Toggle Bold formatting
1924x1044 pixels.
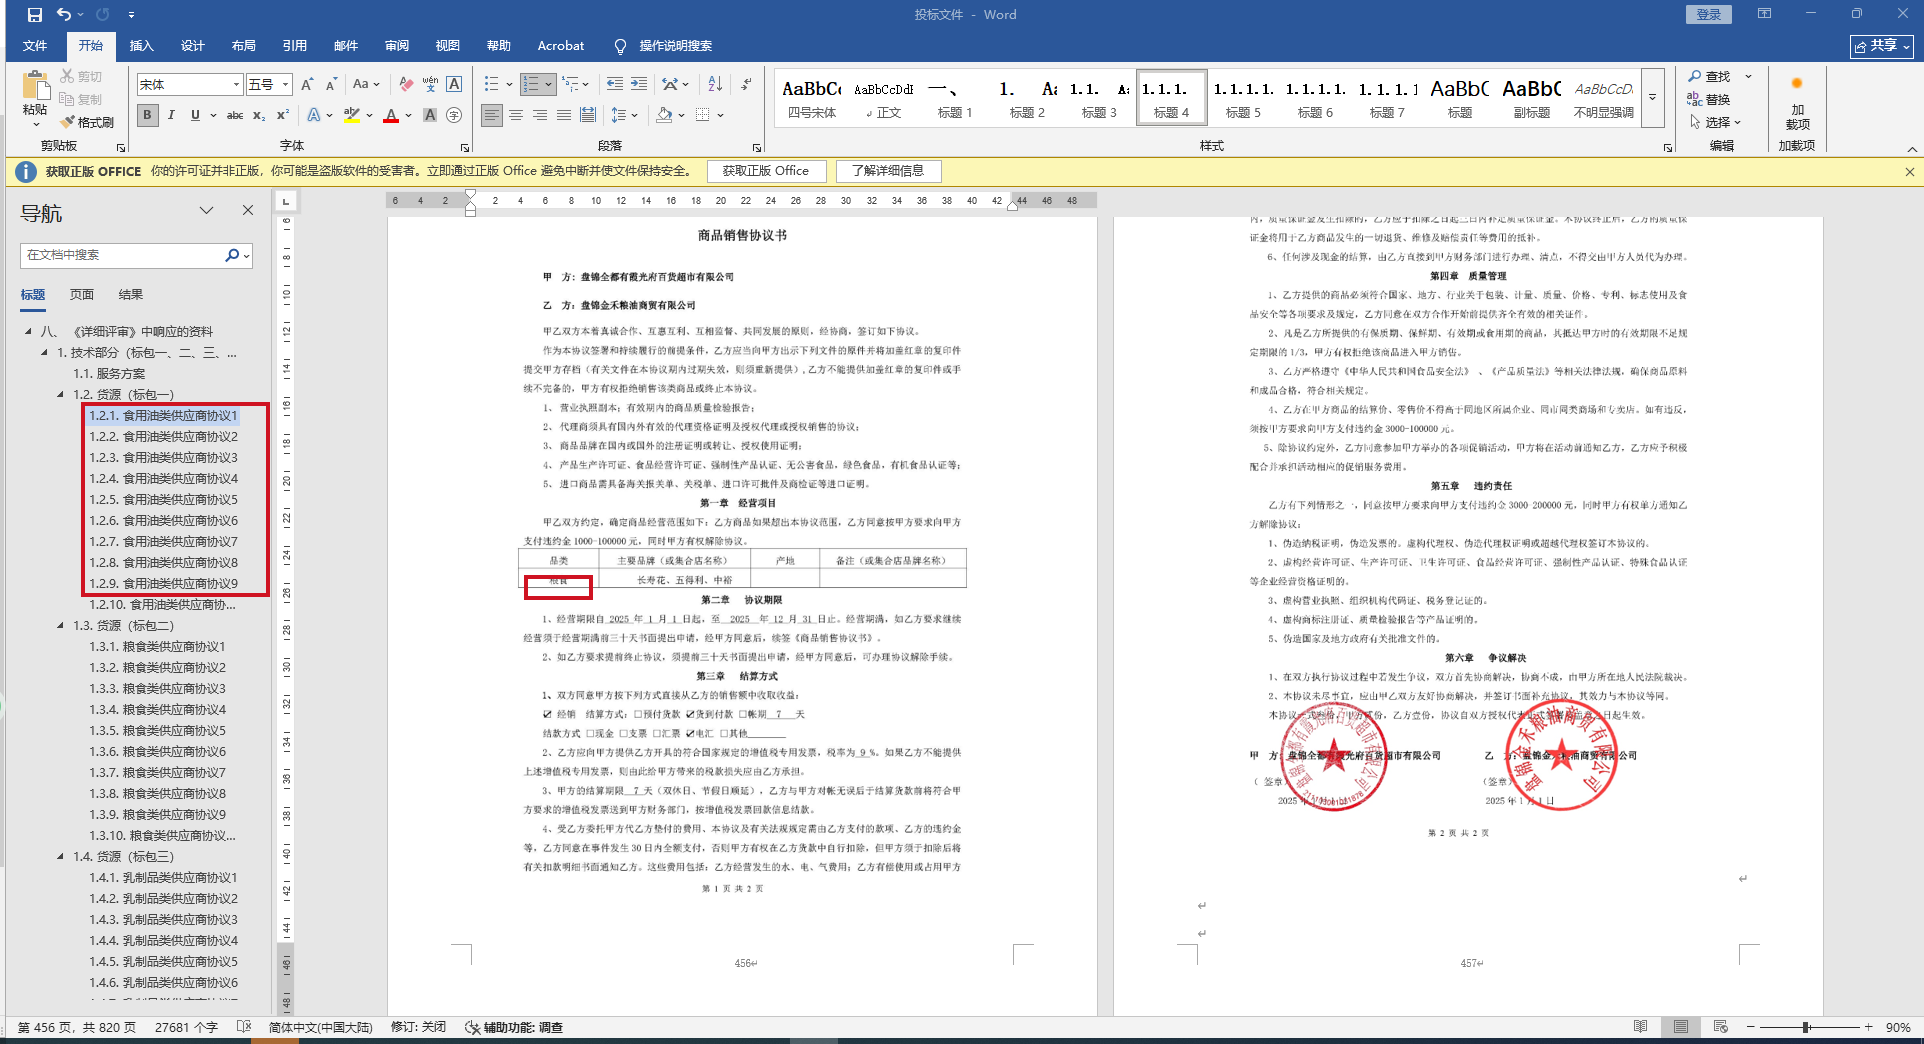pos(147,115)
